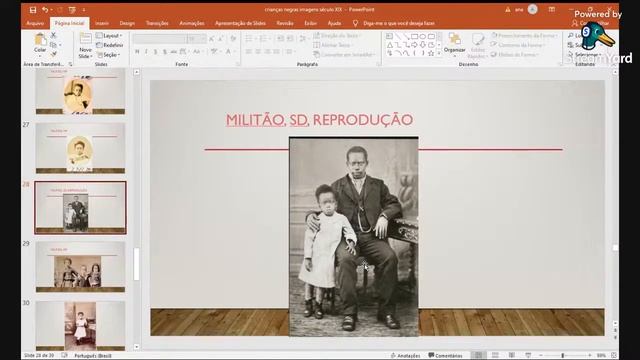Click the Undo arrow icon
Viewport: 640px width, 360px height.
click(x=45, y=10)
